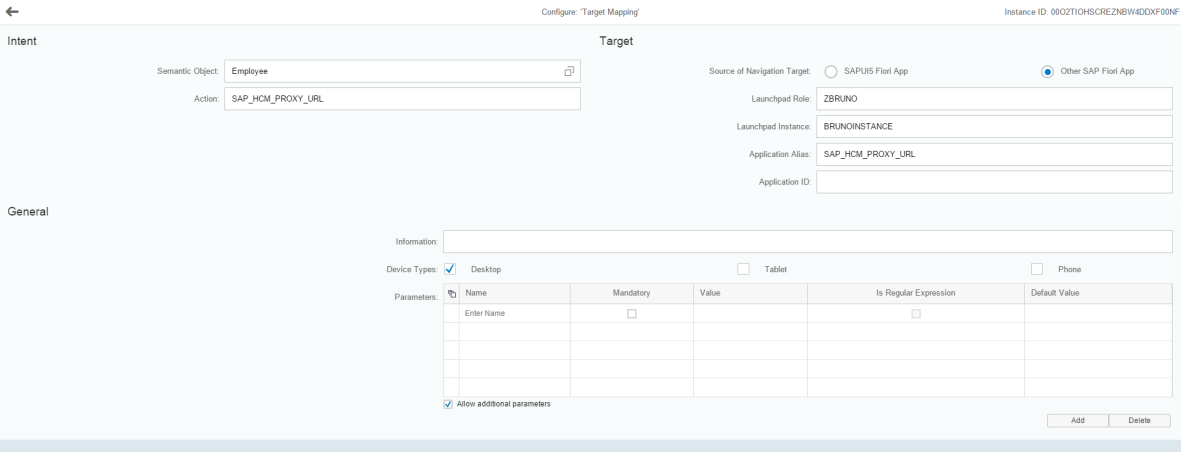The width and height of the screenshot is (1181, 452).
Task: Enable the Phone device type checkbox
Action: (1037, 269)
